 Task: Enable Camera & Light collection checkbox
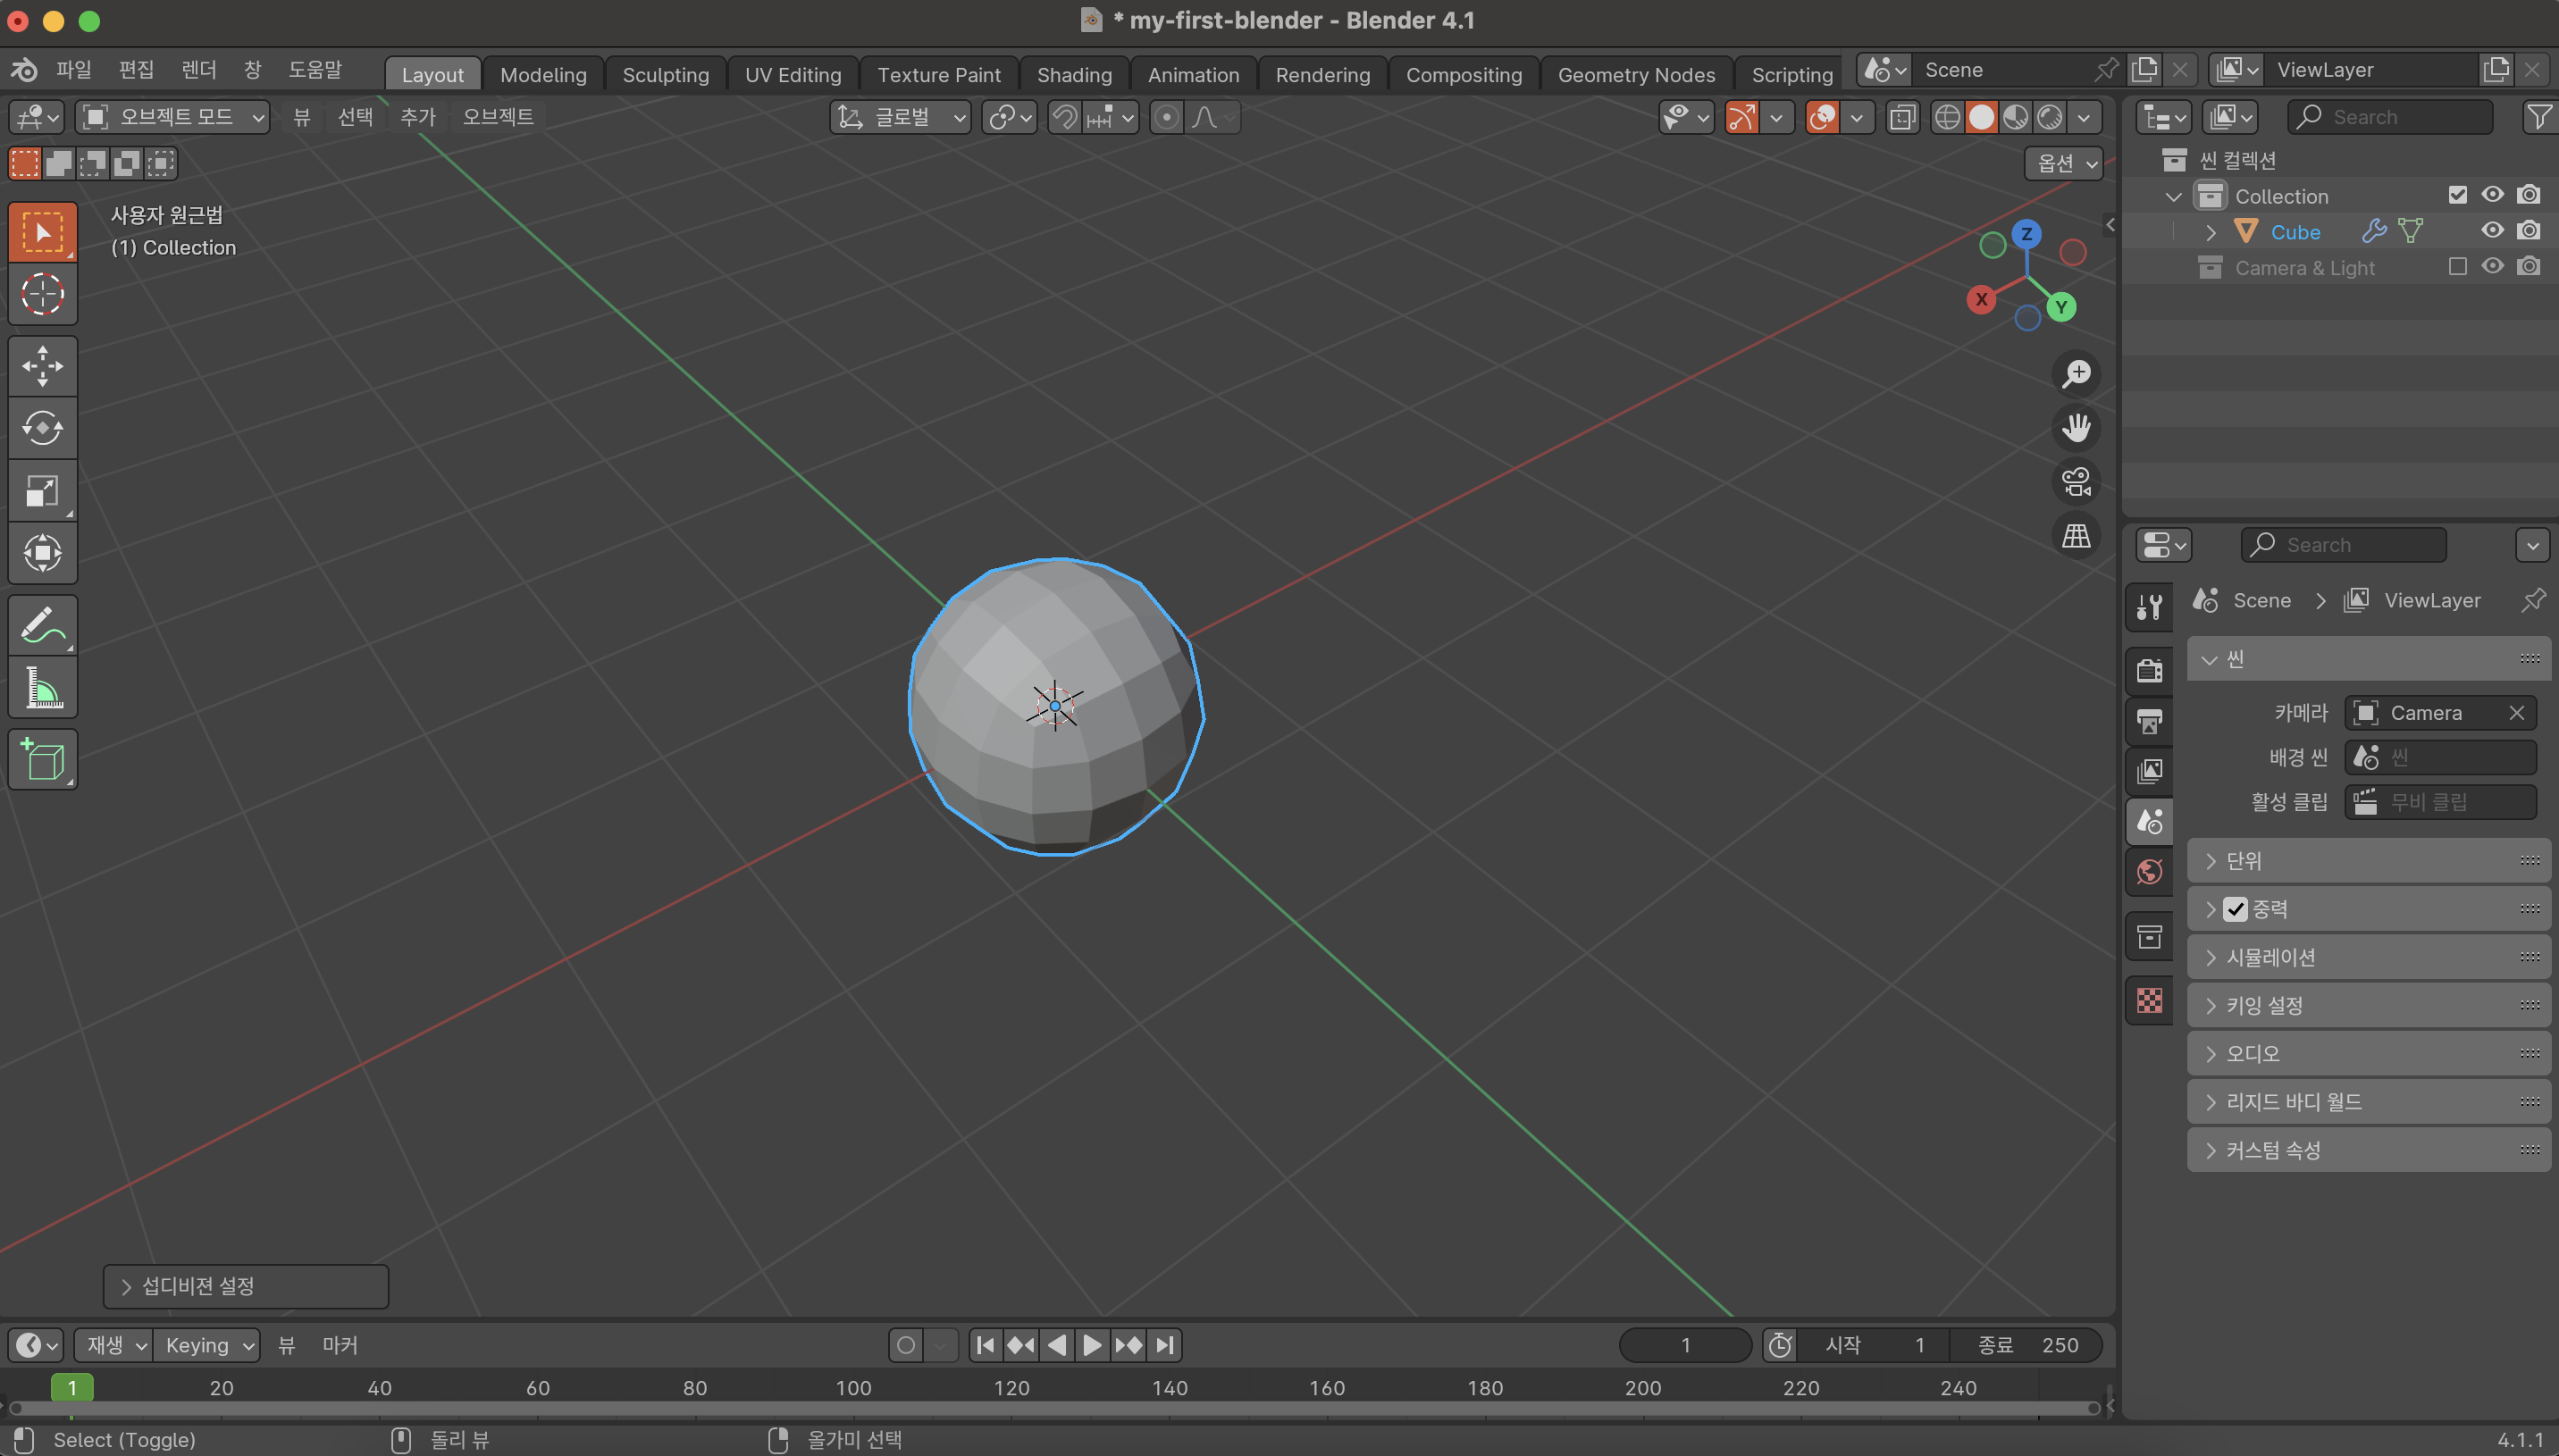2457,267
